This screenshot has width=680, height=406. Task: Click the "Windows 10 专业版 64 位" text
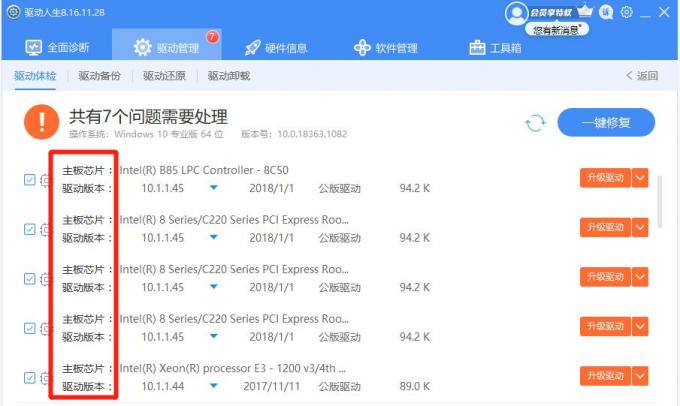(x=169, y=134)
